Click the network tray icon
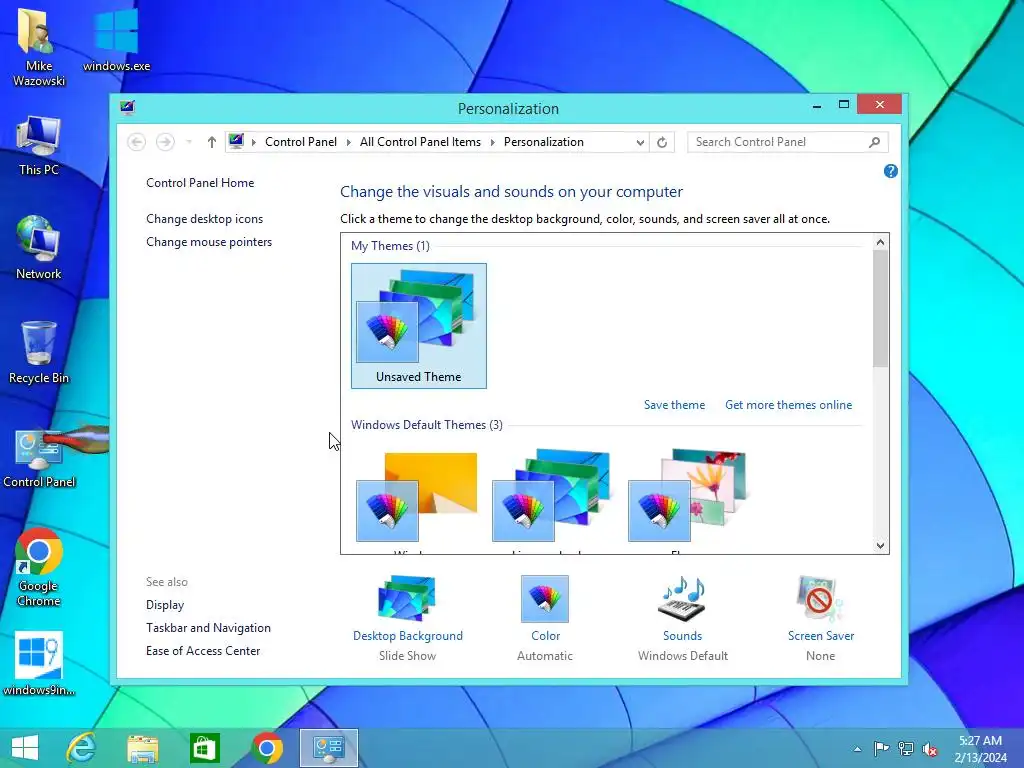The width and height of the screenshot is (1024, 768). point(906,748)
